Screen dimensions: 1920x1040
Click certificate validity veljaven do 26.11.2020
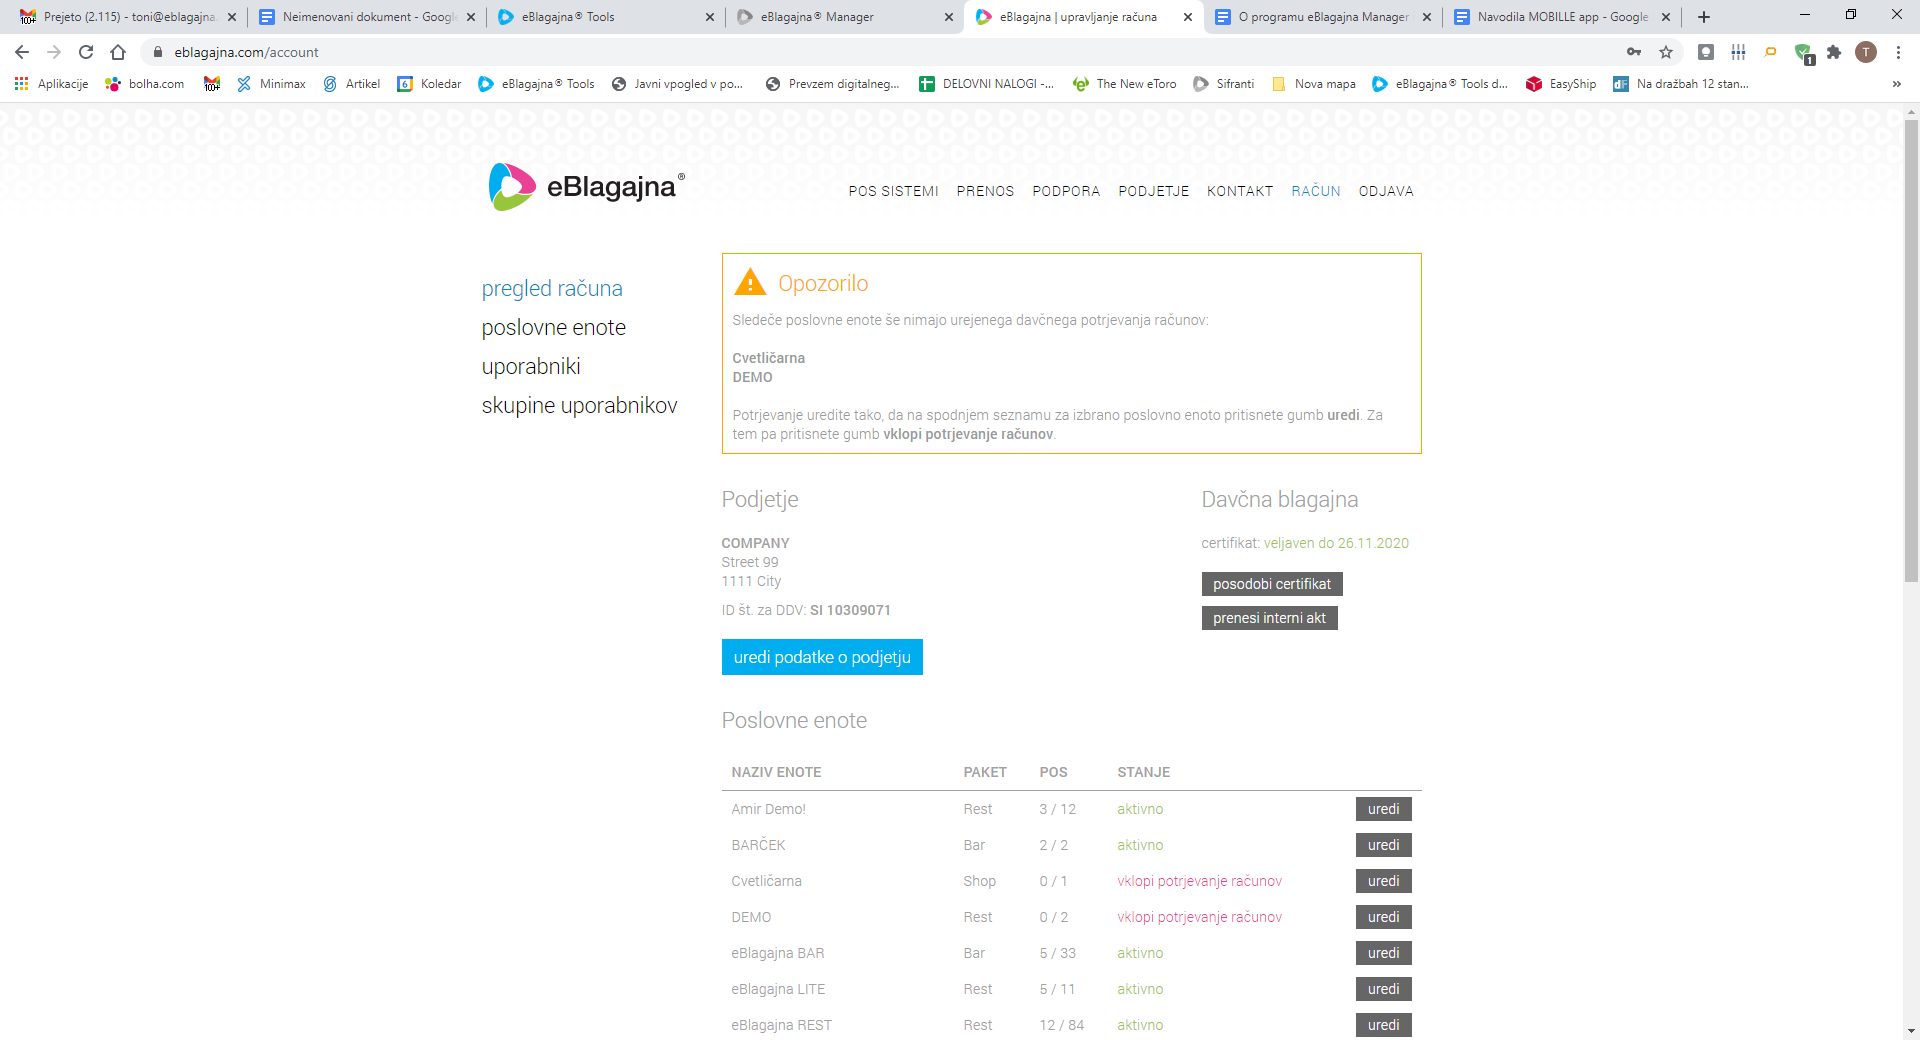pyautogui.click(x=1336, y=543)
